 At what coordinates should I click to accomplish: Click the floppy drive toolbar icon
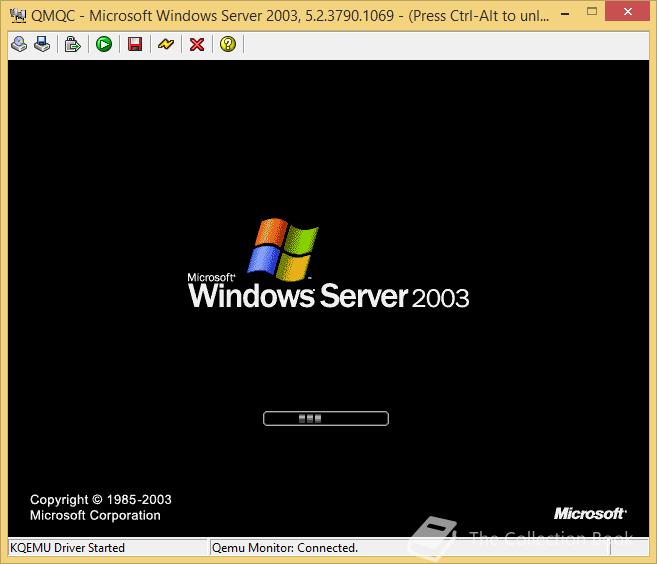point(42,44)
